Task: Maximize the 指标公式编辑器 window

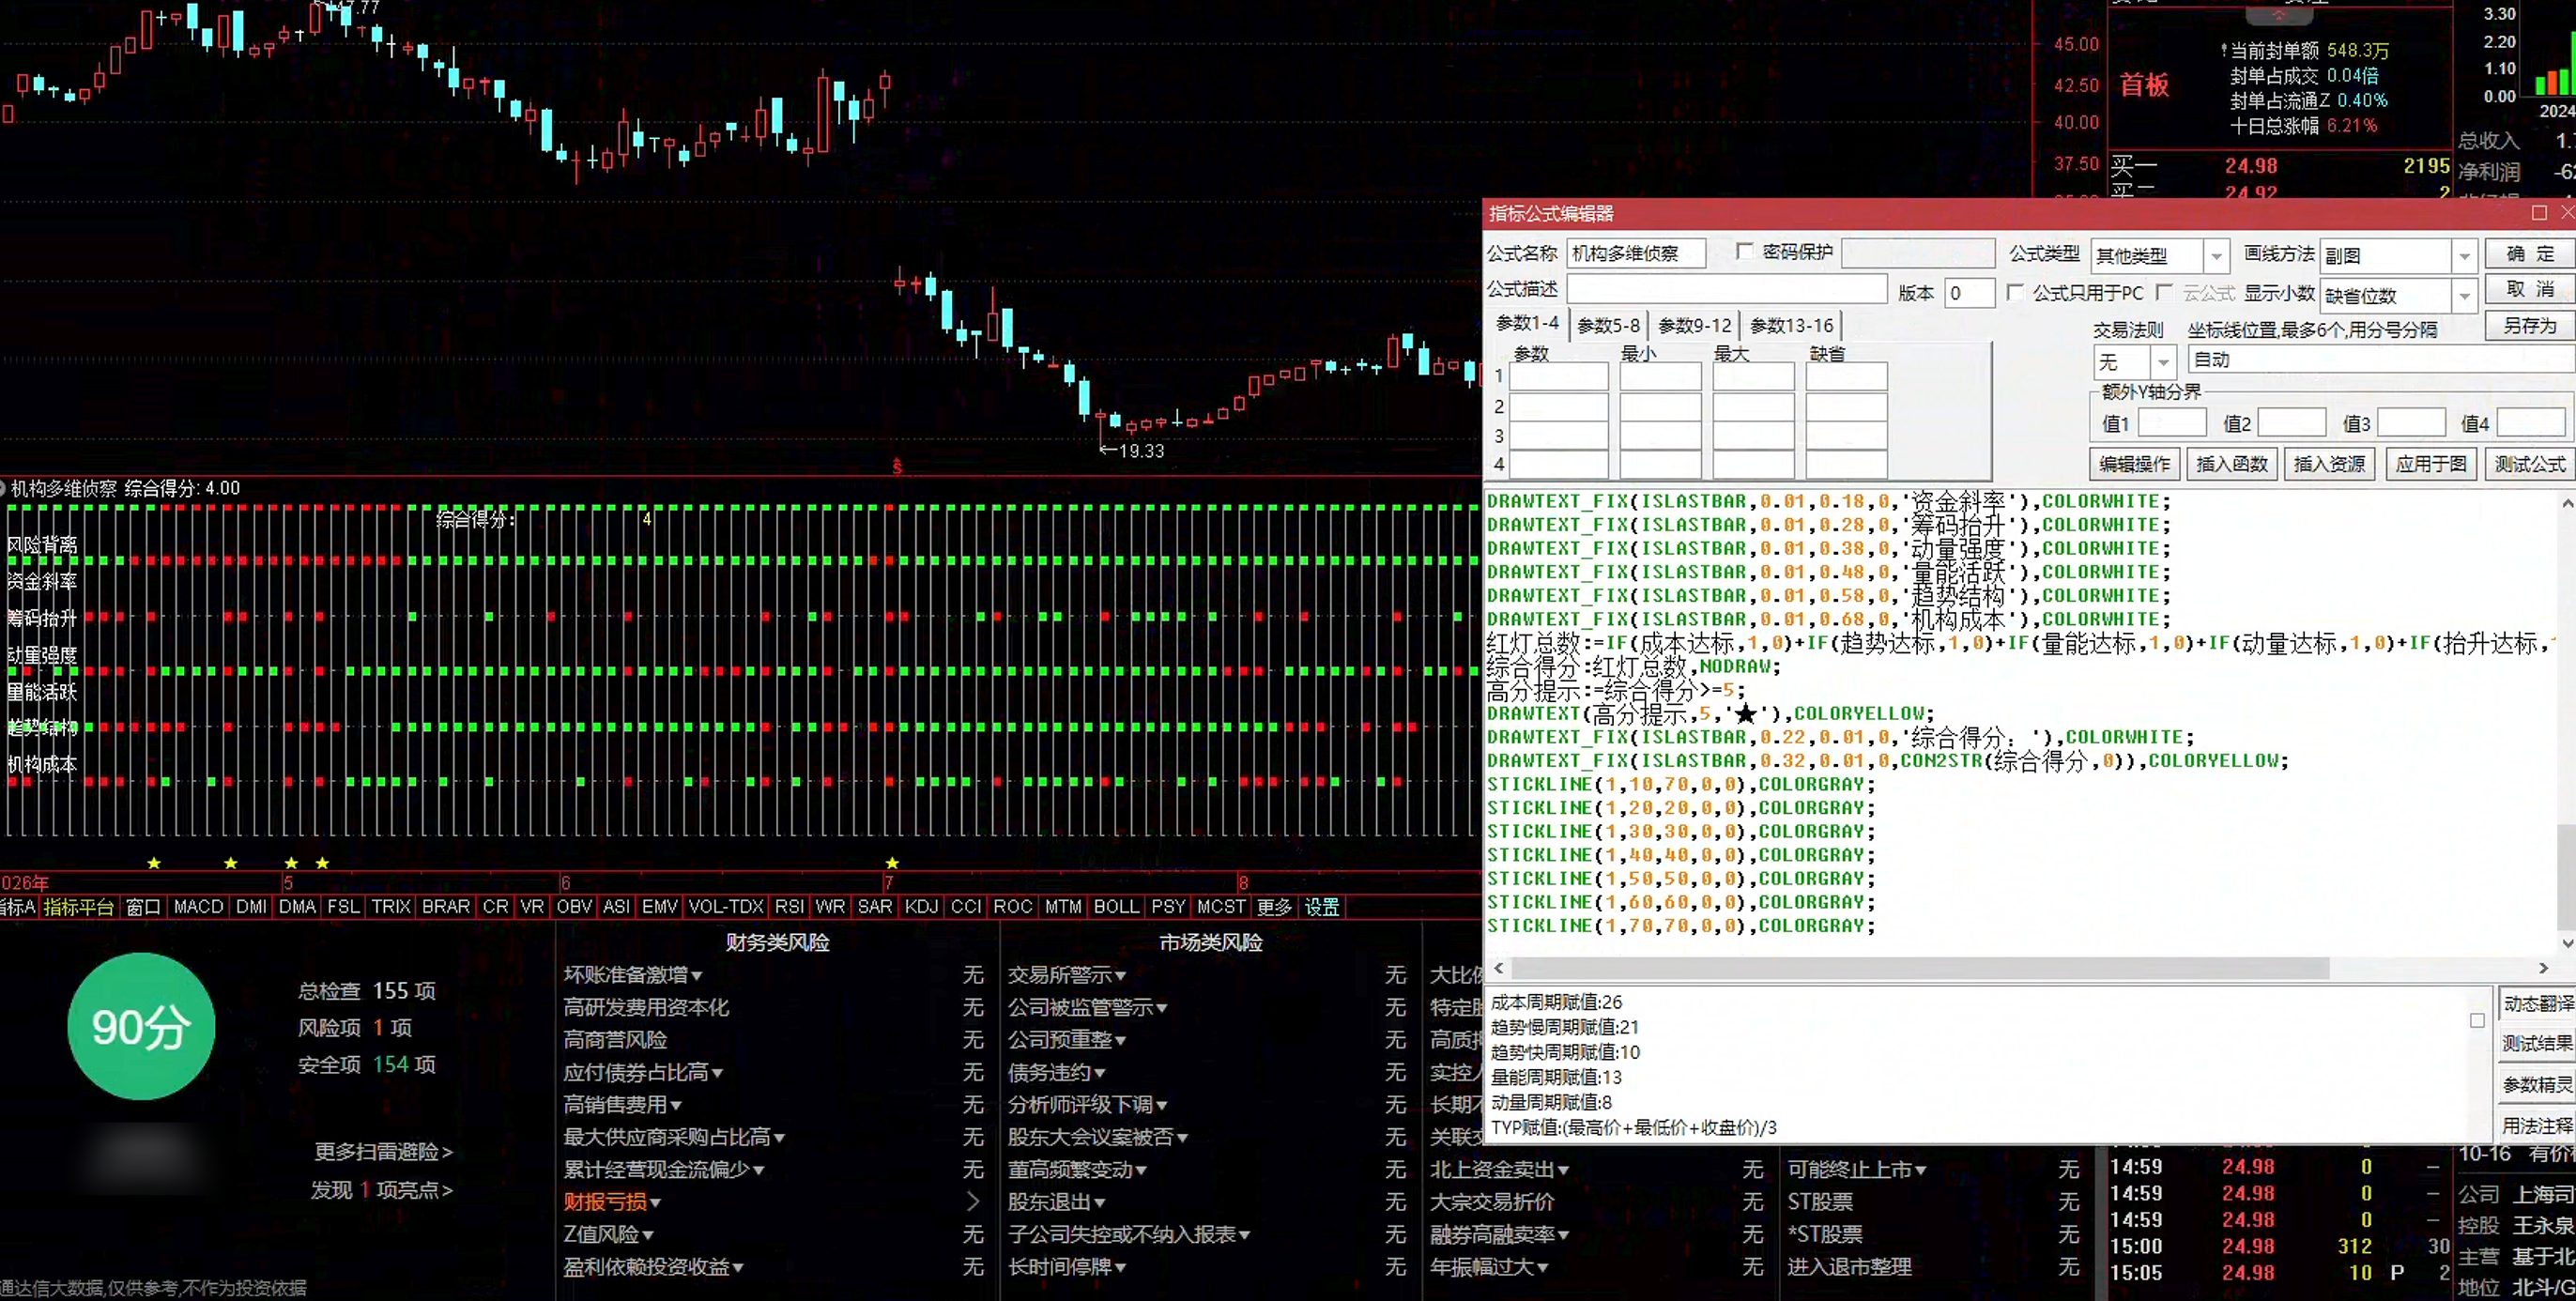Action: pos(2539,213)
